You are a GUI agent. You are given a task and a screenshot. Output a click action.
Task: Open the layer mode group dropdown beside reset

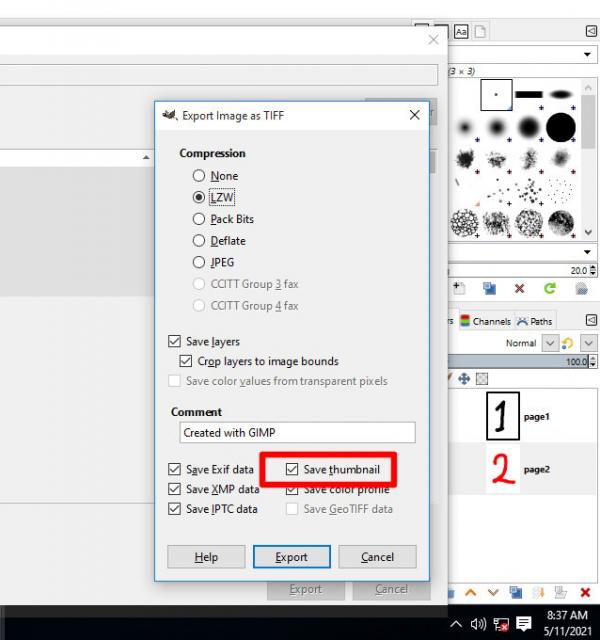click(589, 343)
